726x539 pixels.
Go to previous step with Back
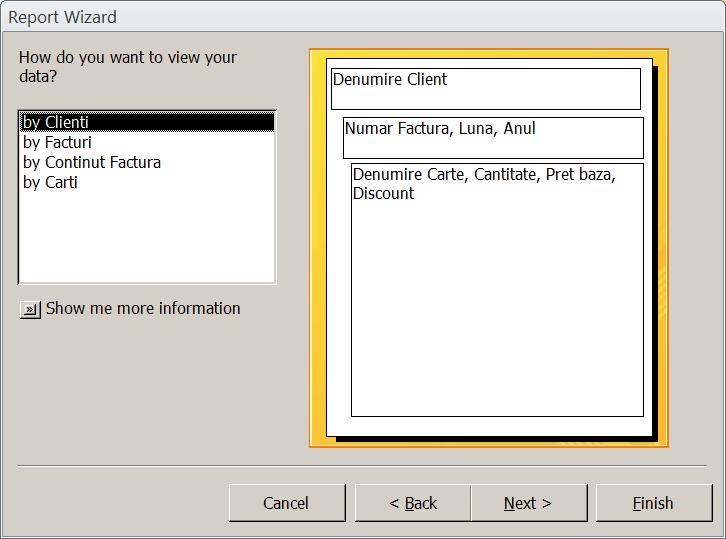(413, 503)
